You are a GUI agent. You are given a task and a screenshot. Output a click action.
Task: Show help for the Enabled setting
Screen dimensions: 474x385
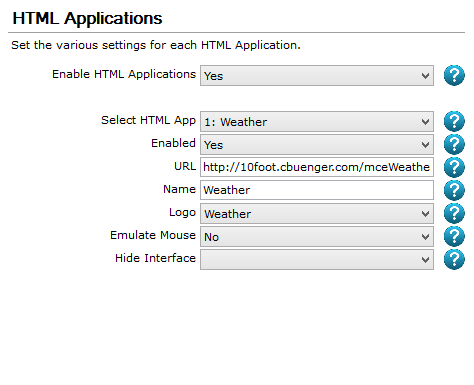(x=454, y=144)
